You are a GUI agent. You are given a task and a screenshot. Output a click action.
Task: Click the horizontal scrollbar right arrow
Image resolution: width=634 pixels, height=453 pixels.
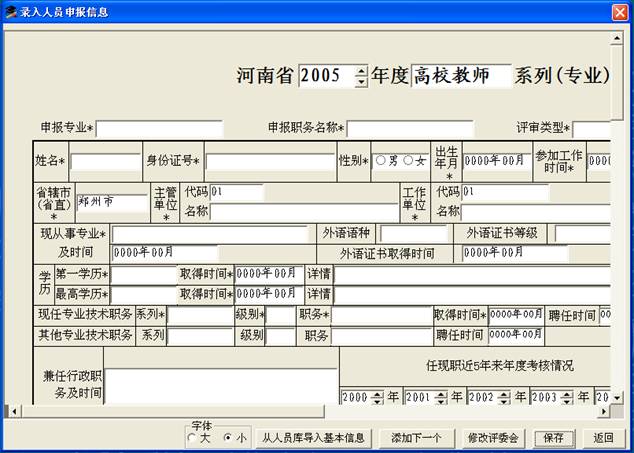pyautogui.click(x=606, y=411)
